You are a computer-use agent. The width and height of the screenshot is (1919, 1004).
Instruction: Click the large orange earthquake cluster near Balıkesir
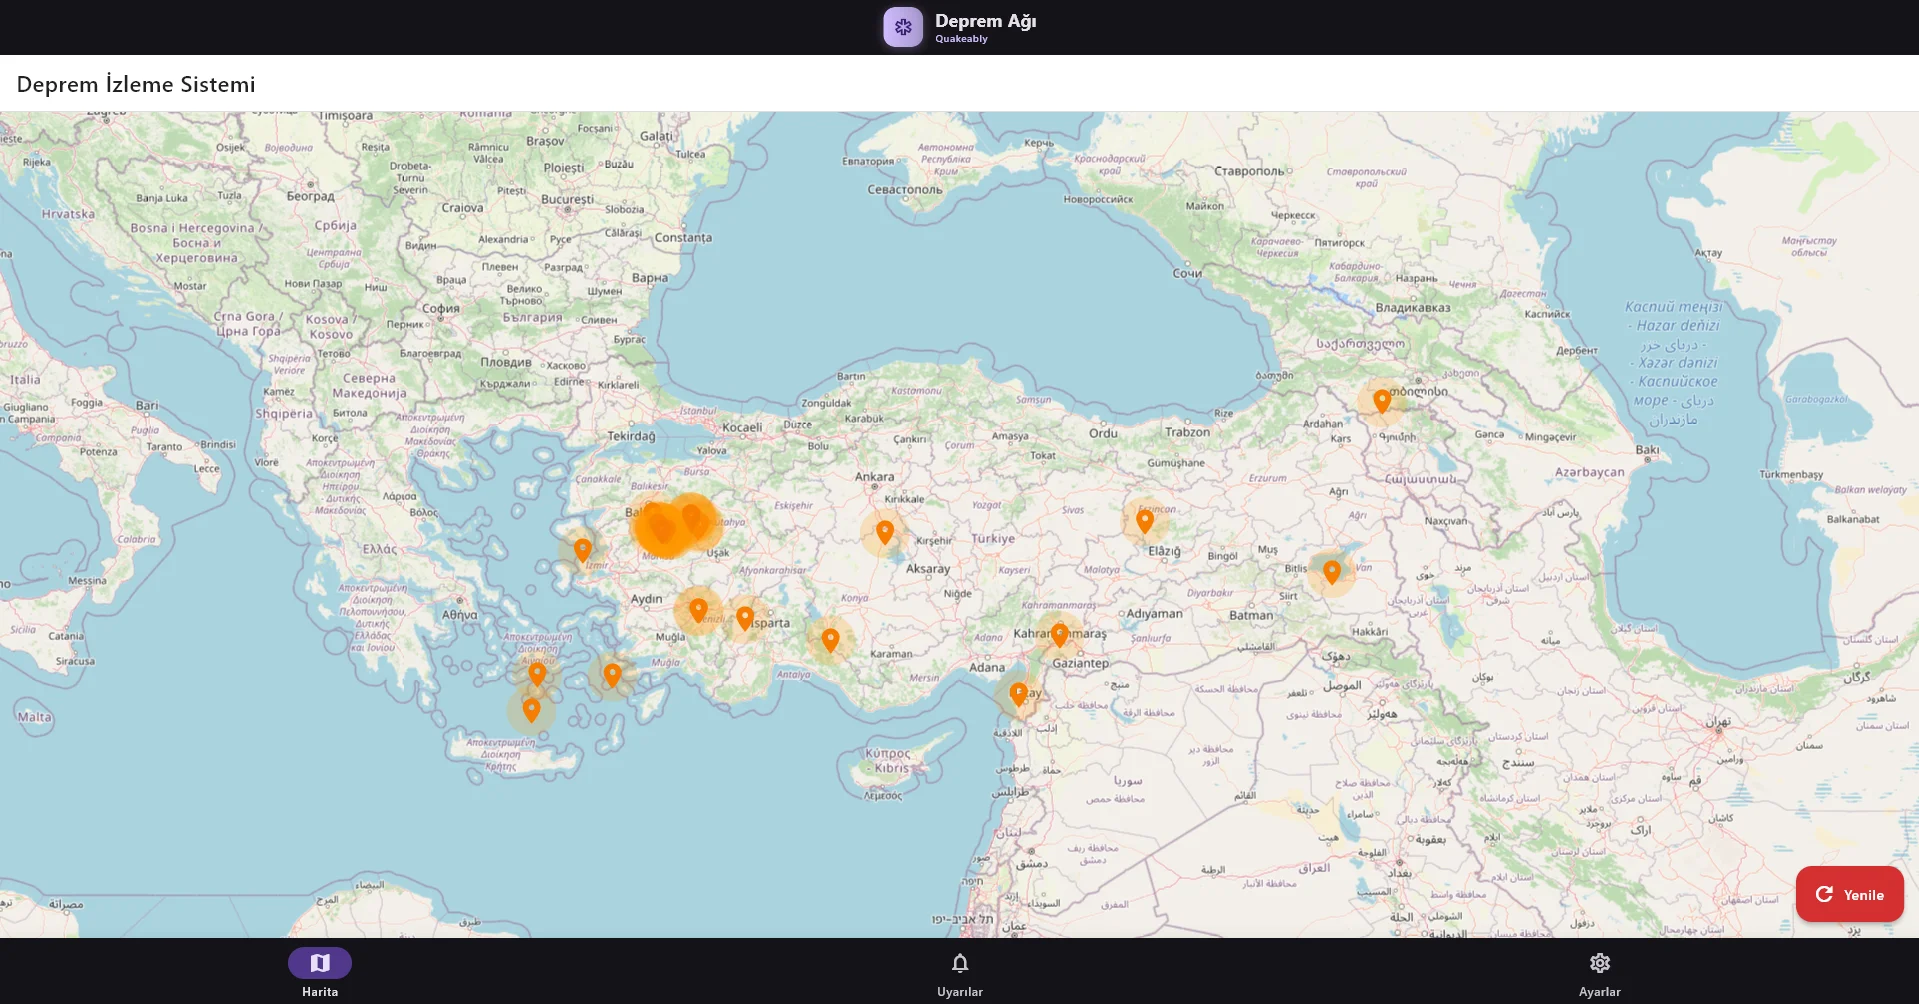(x=662, y=527)
